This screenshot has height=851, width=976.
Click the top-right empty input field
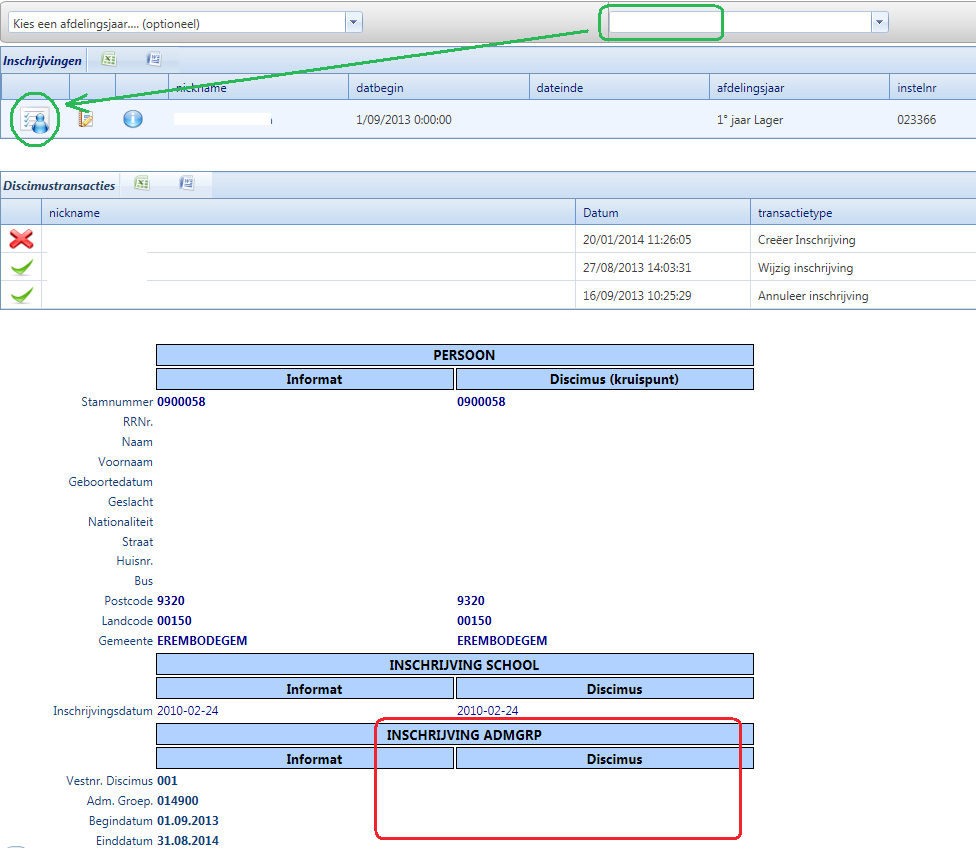click(738, 22)
